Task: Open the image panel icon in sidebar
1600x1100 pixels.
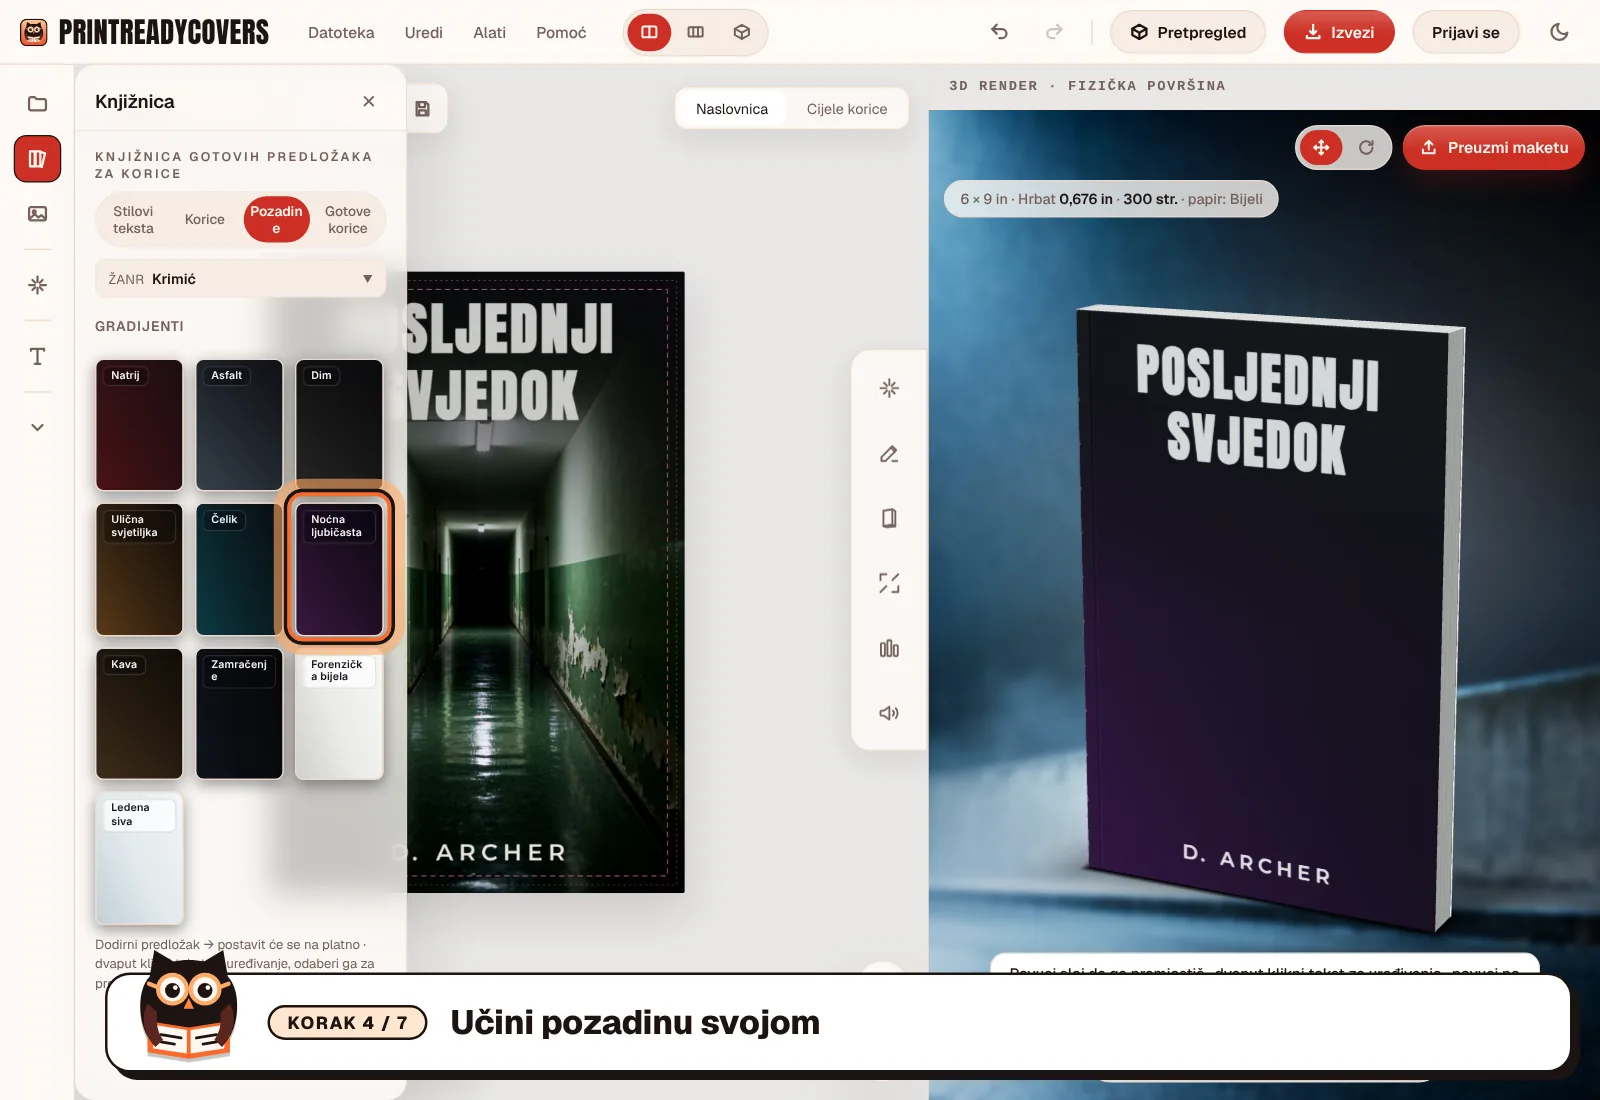Action: [37, 214]
